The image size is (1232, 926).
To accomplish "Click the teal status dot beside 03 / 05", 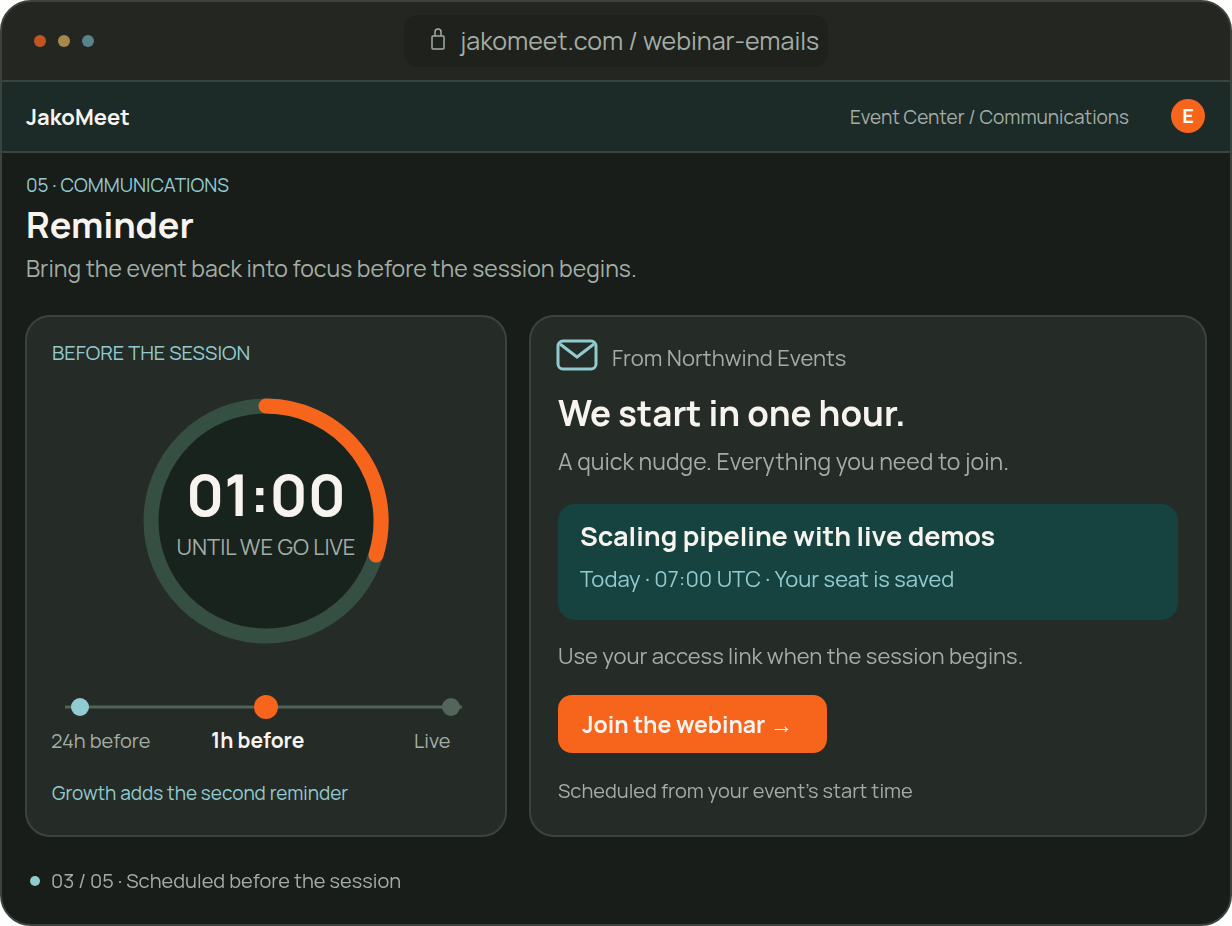I will click(x=35, y=881).
